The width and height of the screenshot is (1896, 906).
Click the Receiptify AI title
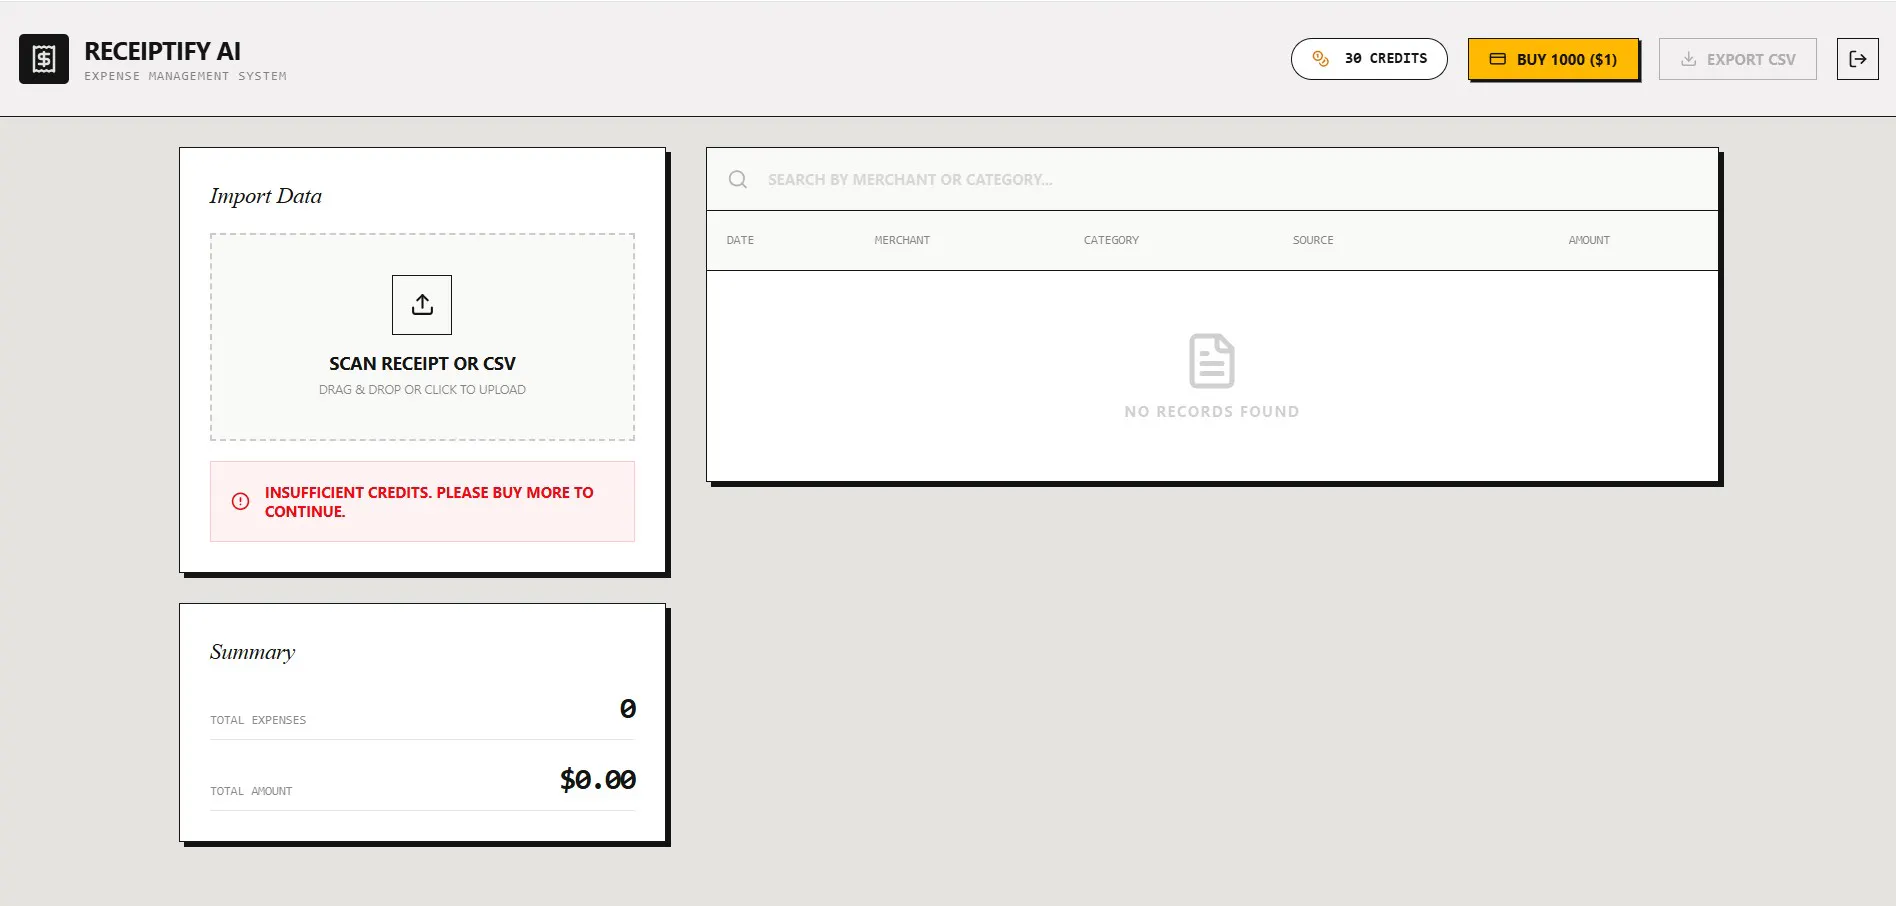pyautogui.click(x=162, y=51)
